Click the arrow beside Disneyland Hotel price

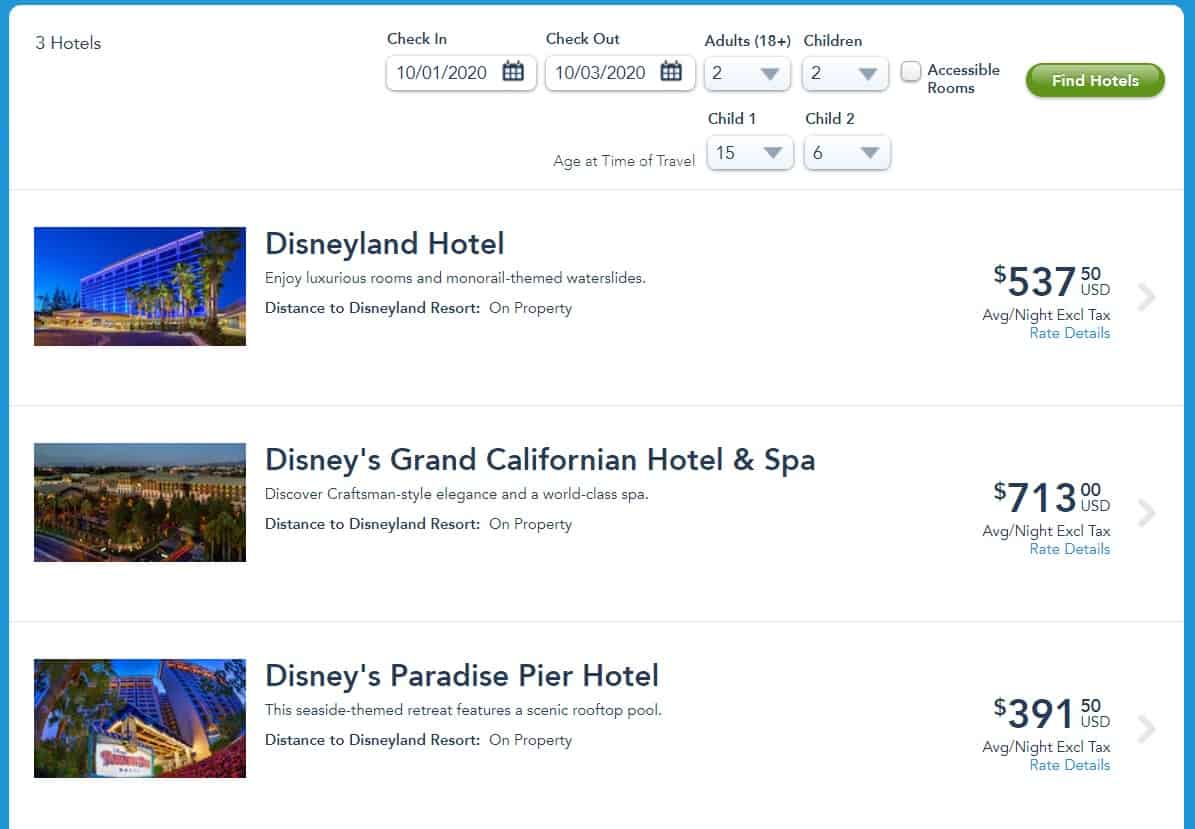pos(1147,297)
